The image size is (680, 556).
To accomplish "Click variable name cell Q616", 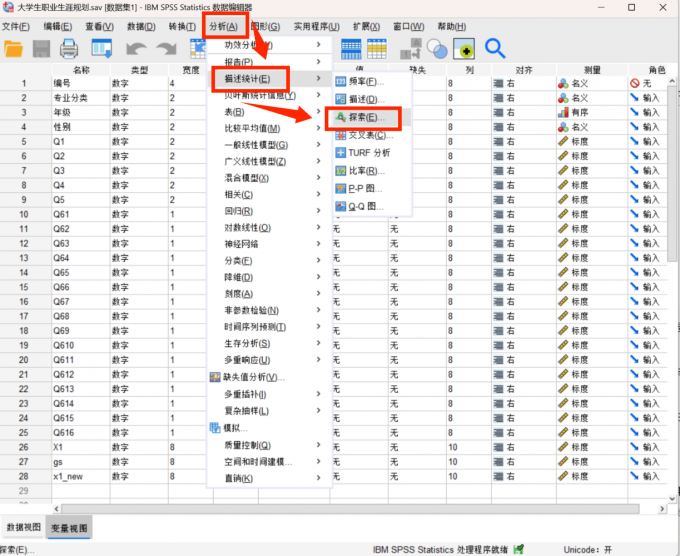I will pos(81,433).
